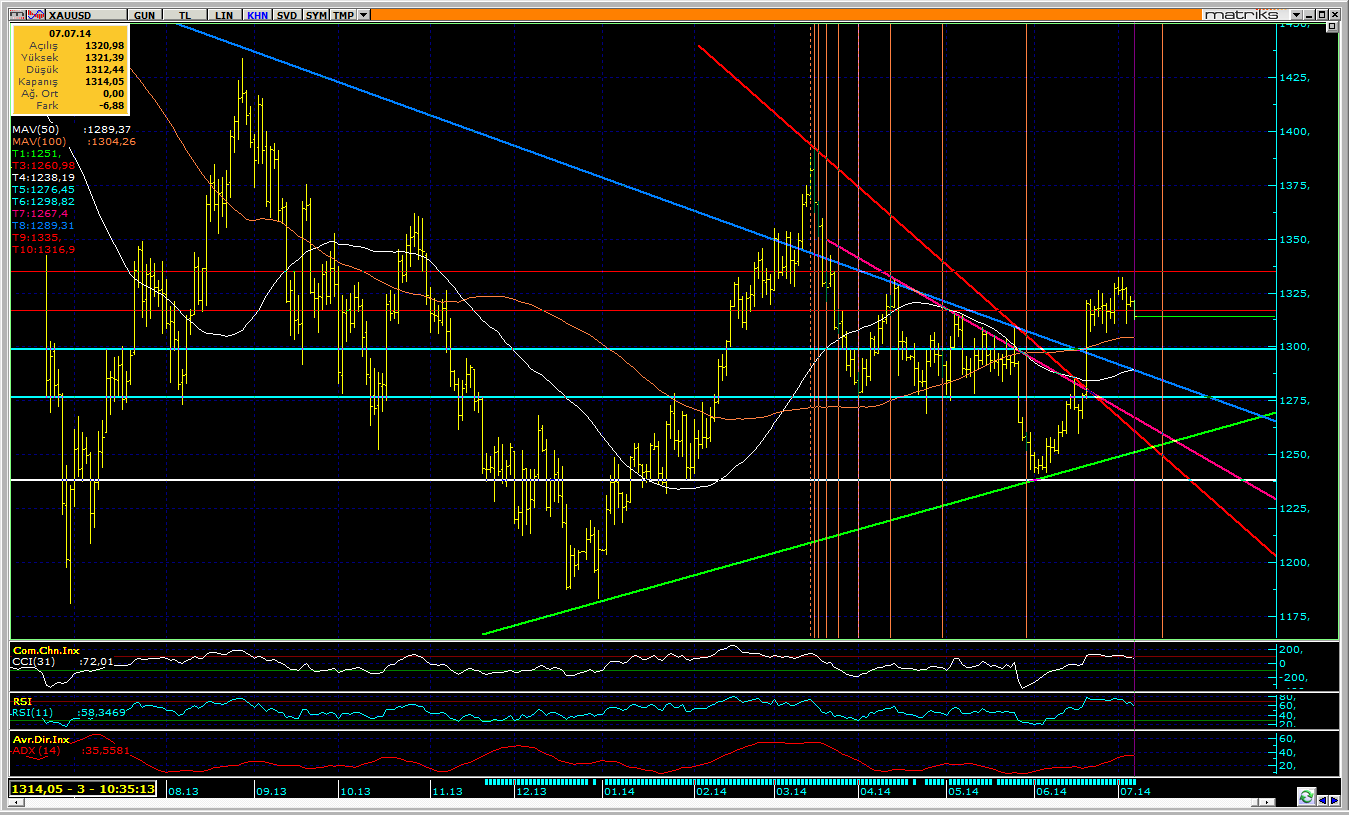Click the green refresh icon
1349x815 pixels.
pos(1306,797)
